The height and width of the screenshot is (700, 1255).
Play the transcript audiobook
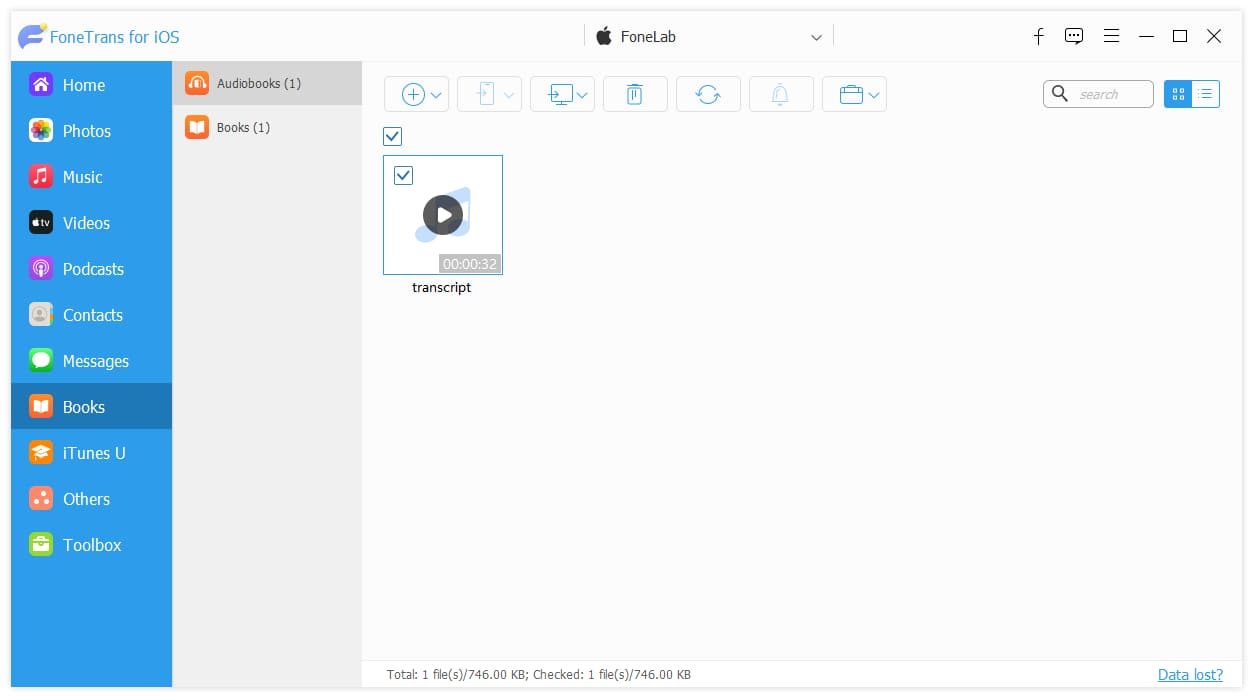point(443,215)
